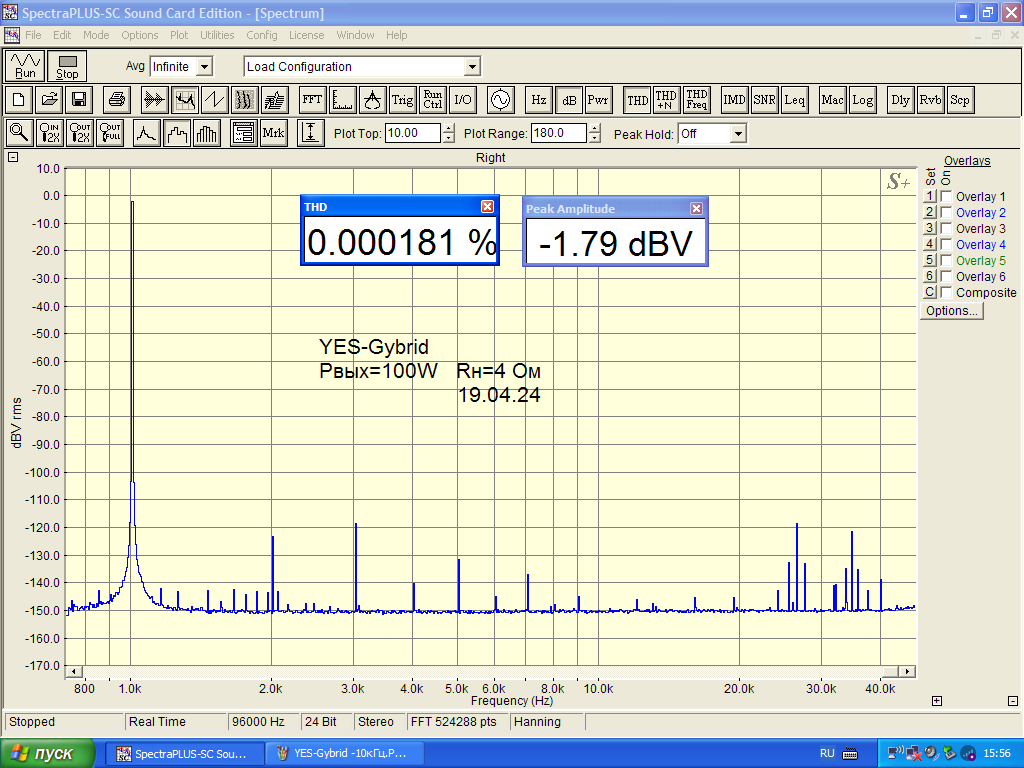1024x768 pixels.
Task: Select the dB toolbar button
Action: pos(569,100)
